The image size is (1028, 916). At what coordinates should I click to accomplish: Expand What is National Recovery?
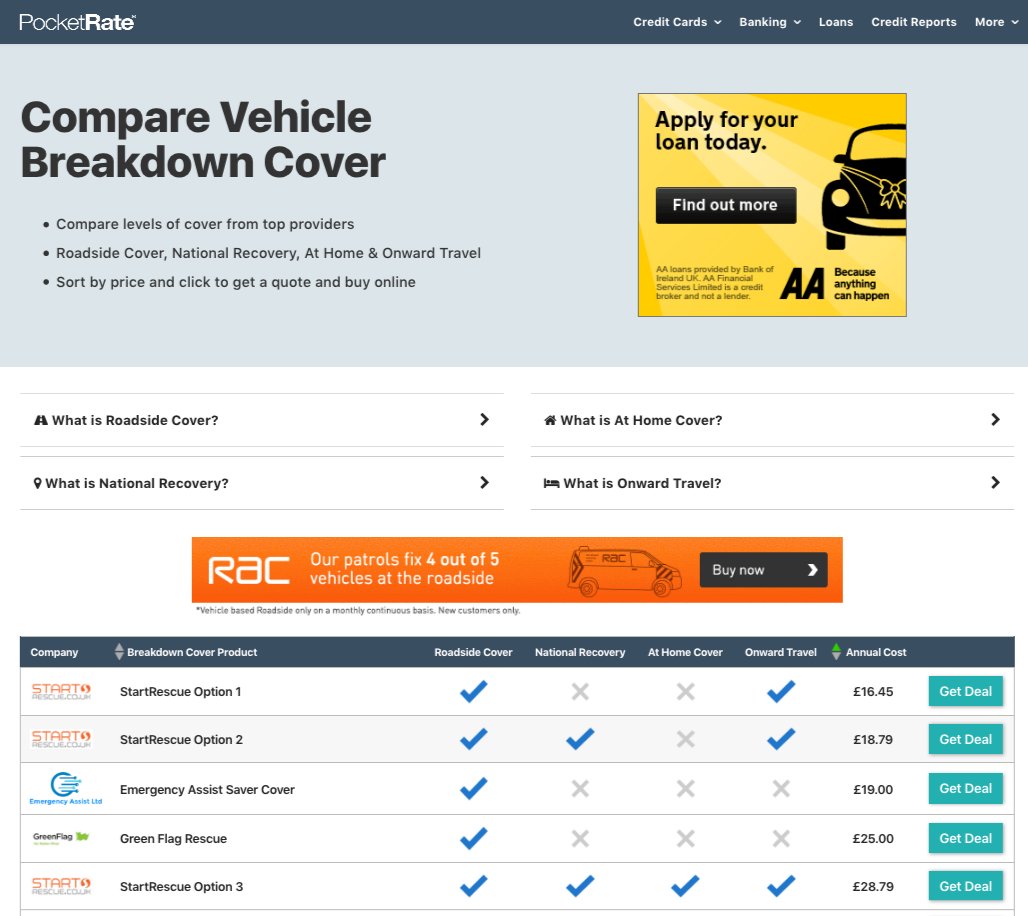tap(262, 483)
